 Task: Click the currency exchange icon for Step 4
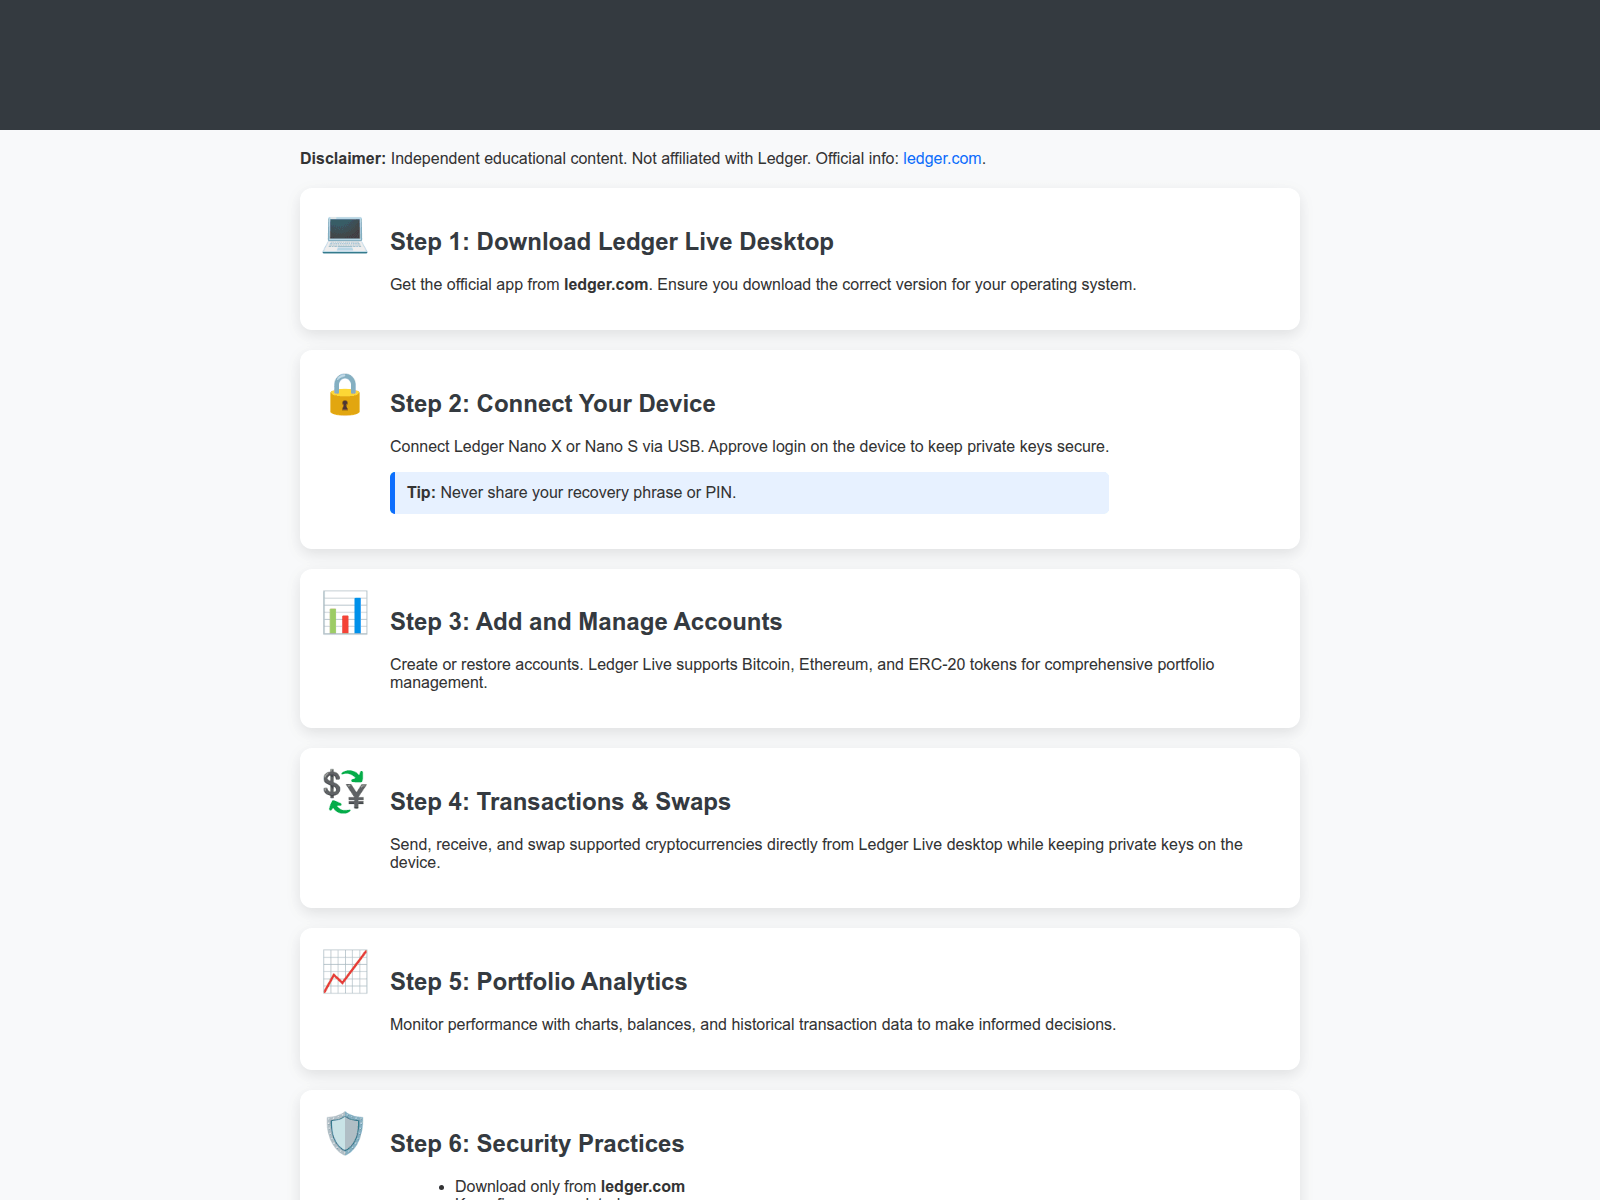(x=344, y=791)
